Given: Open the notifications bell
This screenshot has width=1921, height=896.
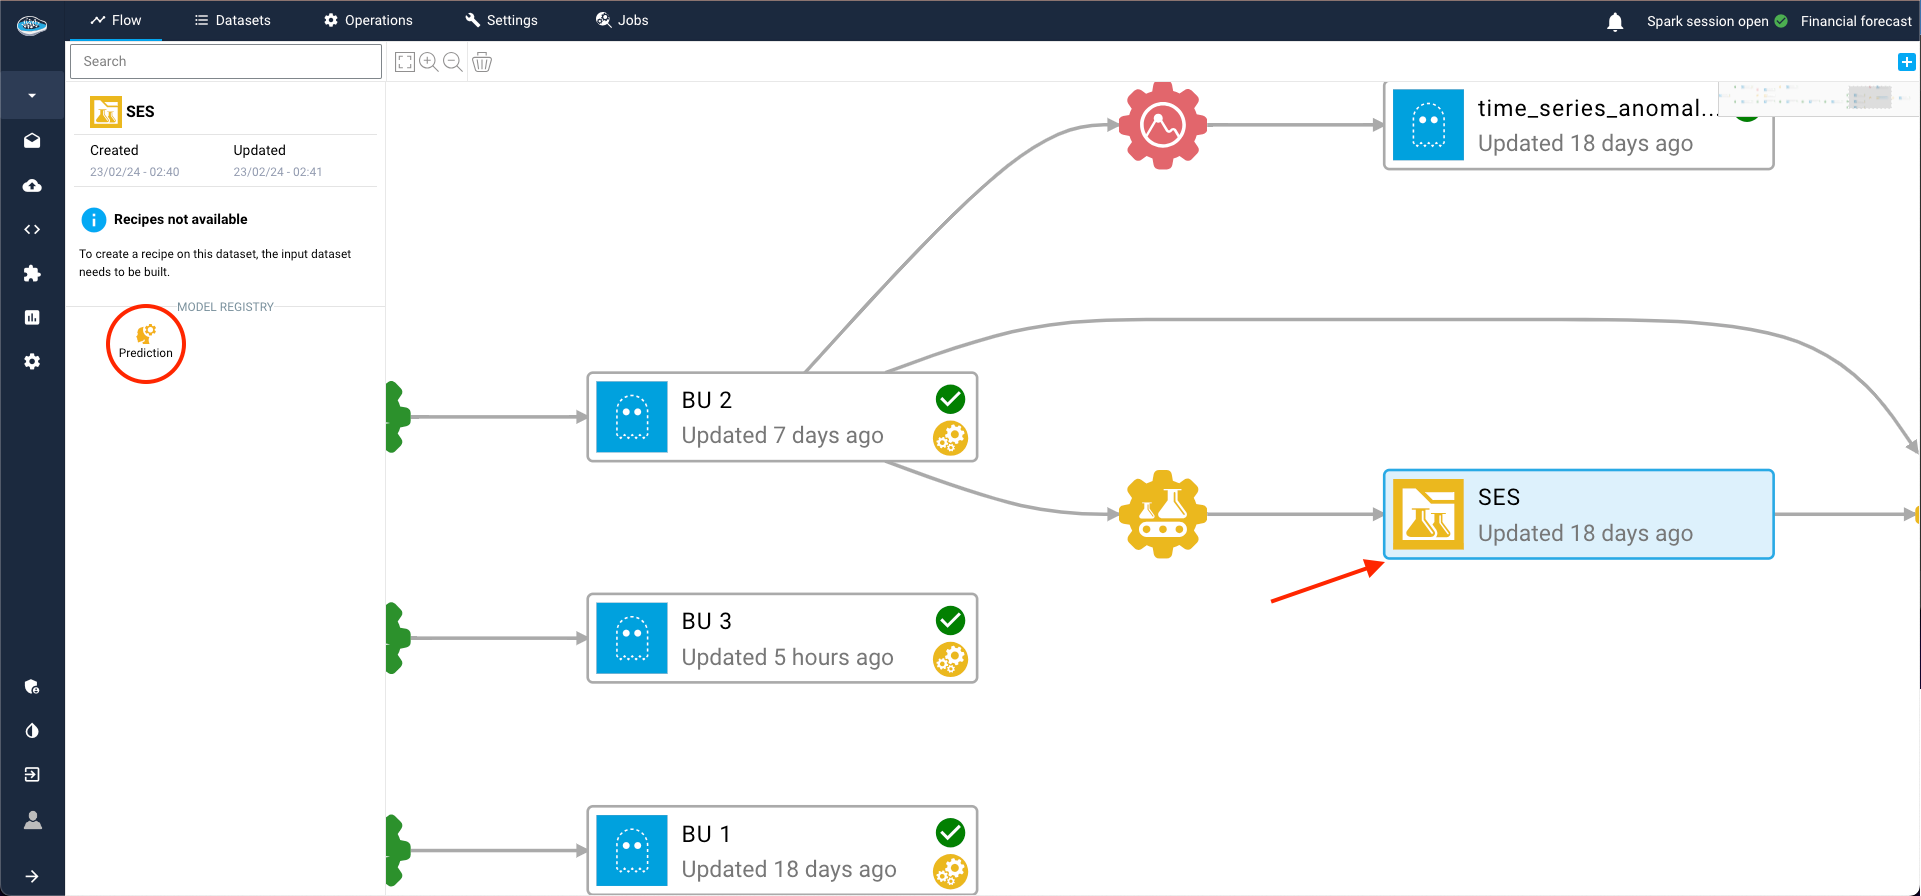Looking at the screenshot, I should pyautogui.click(x=1615, y=21).
